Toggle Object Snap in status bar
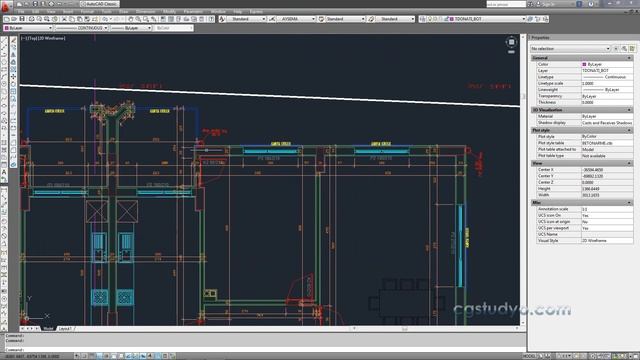Viewport: 640px width, 360px height. click(x=114, y=356)
